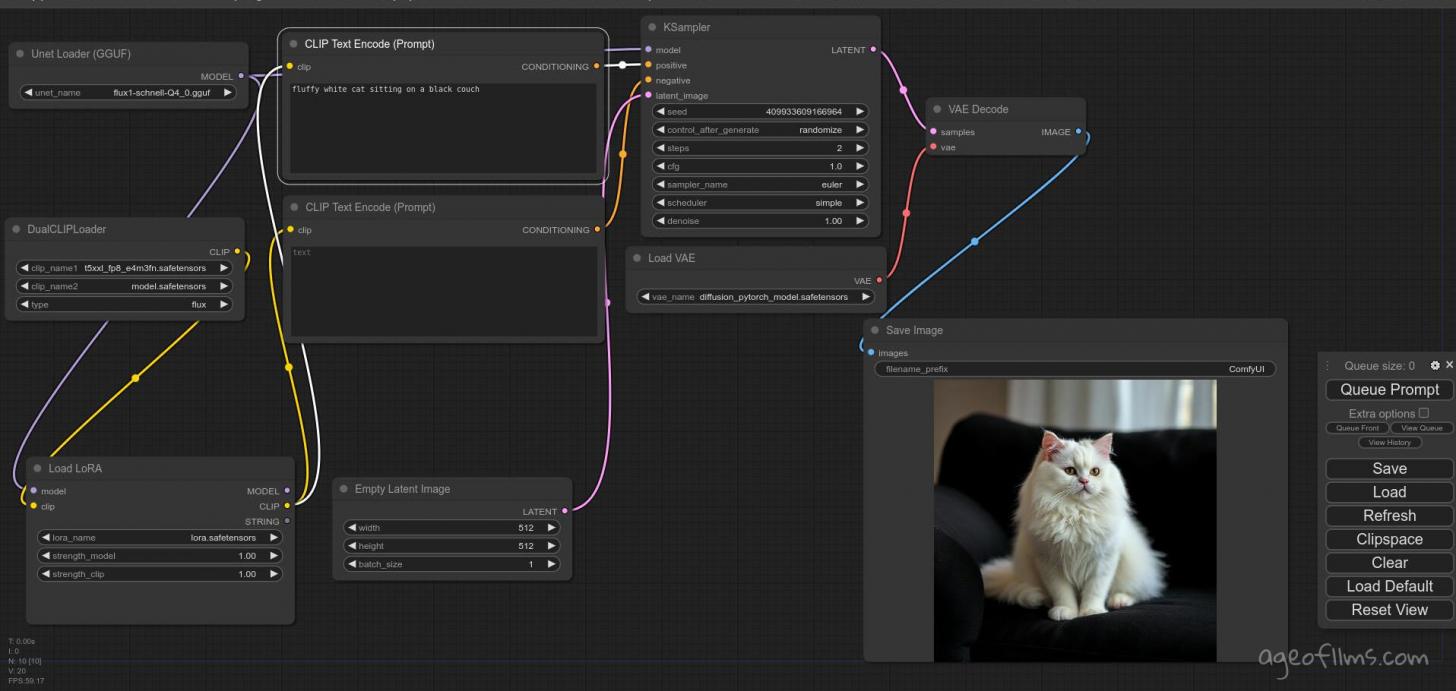Open the unet_name model dropdown
Viewport: 1456px width, 691px height.
[127, 93]
